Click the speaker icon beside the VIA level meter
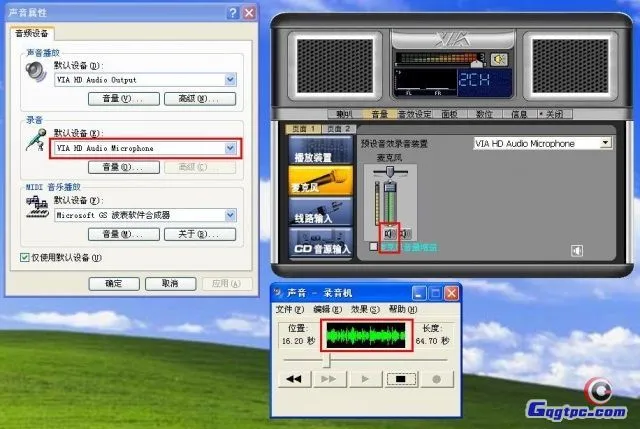This screenshot has width=640, height=429. pos(499,60)
